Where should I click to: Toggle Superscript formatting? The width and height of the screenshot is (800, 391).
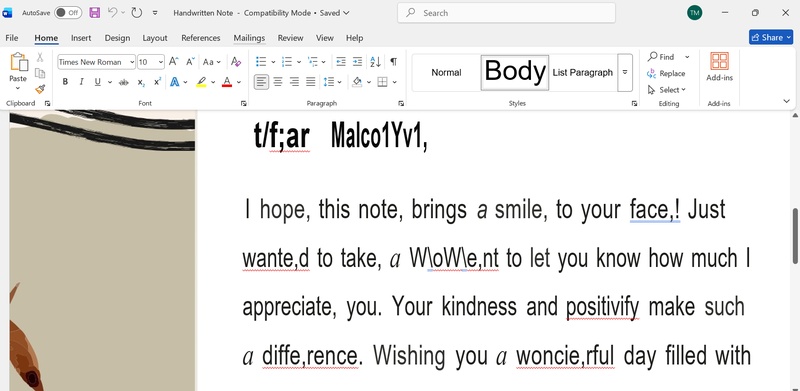(x=158, y=82)
